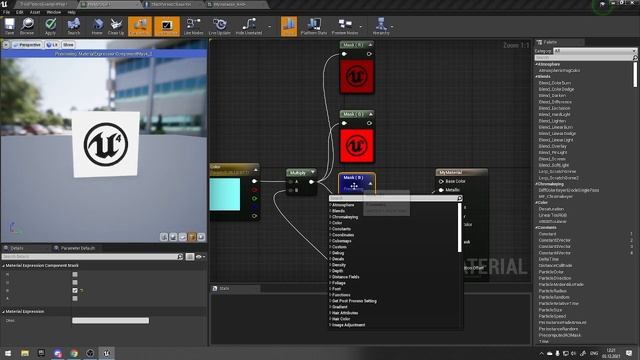
Task: Toggle the highlighted Stats toolbar button
Action: tap(289, 26)
